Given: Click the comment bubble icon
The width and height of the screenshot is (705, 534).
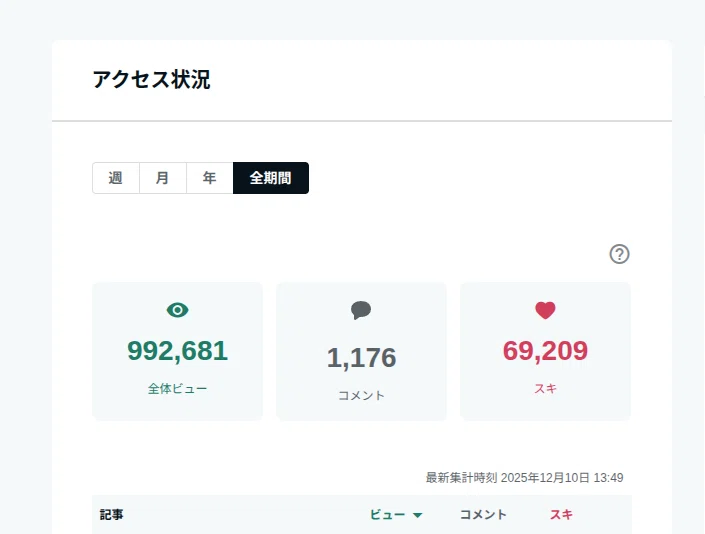Looking at the screenshot, I should click(x=361, y=311).
